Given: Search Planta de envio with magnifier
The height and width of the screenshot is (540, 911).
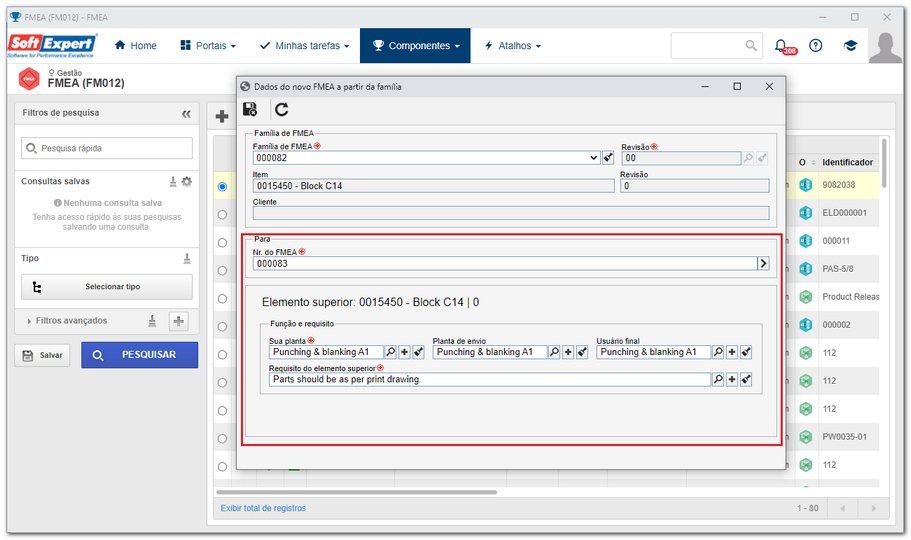Looking at the screenshot, I should [x=555, y=352].
